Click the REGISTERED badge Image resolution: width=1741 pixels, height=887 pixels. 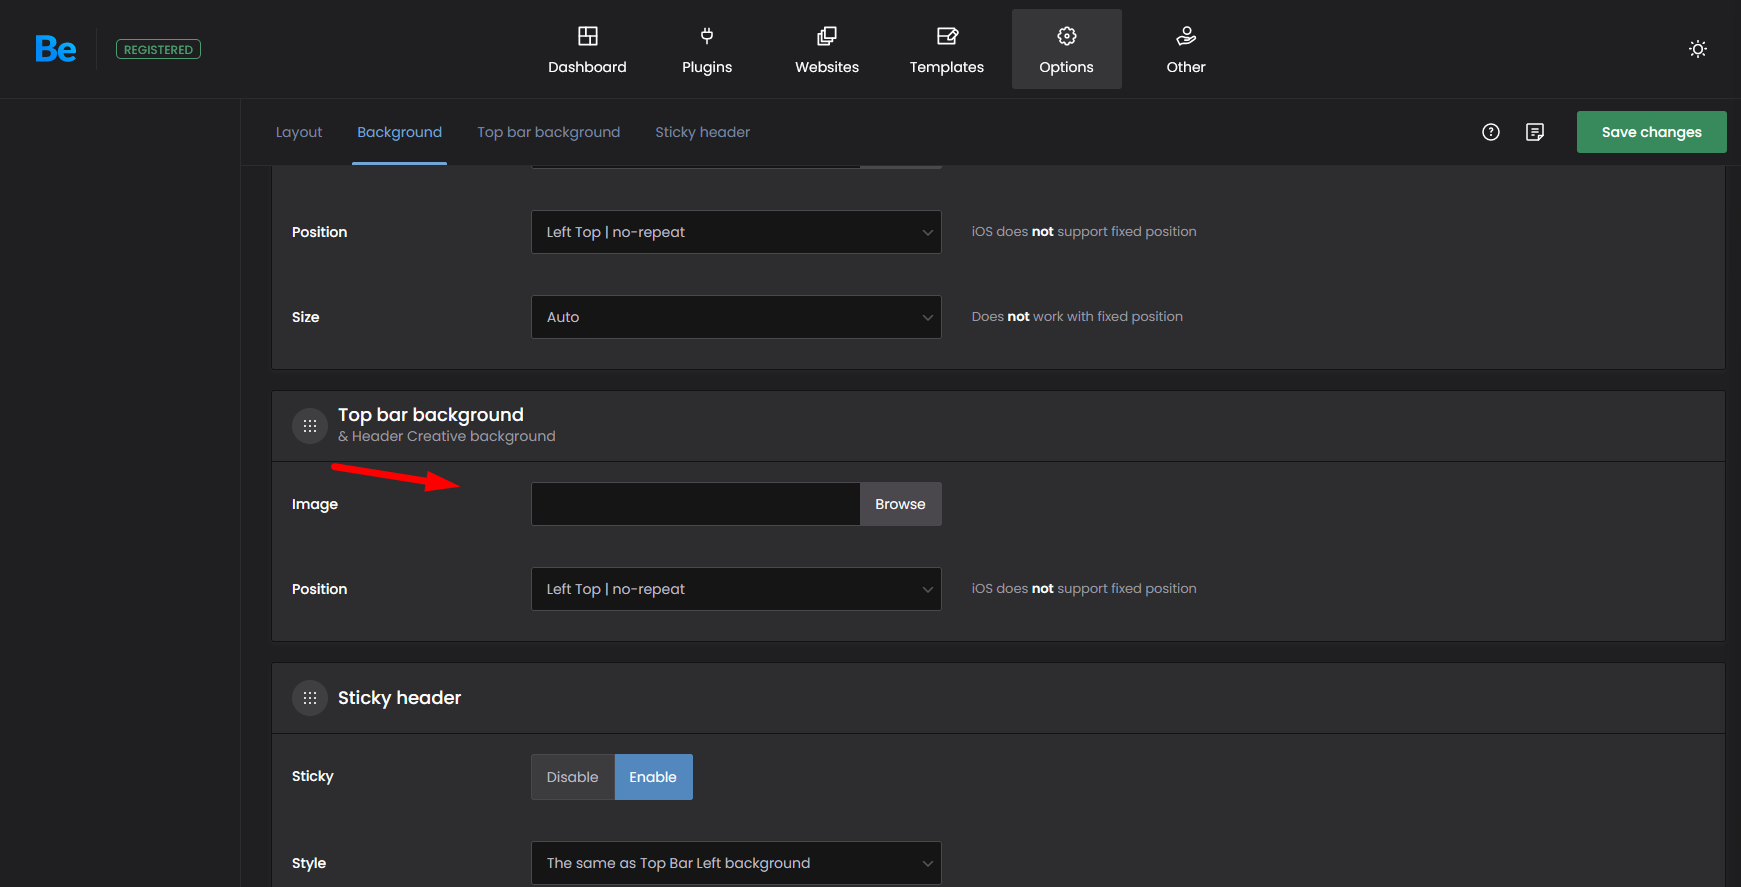coord(158,49)
